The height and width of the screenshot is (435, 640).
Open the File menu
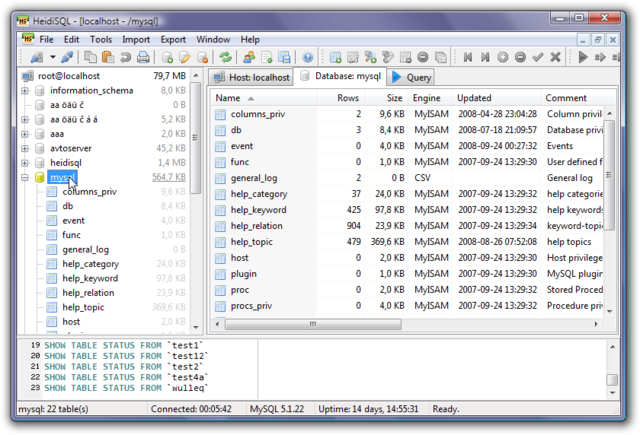pos(46,40)
